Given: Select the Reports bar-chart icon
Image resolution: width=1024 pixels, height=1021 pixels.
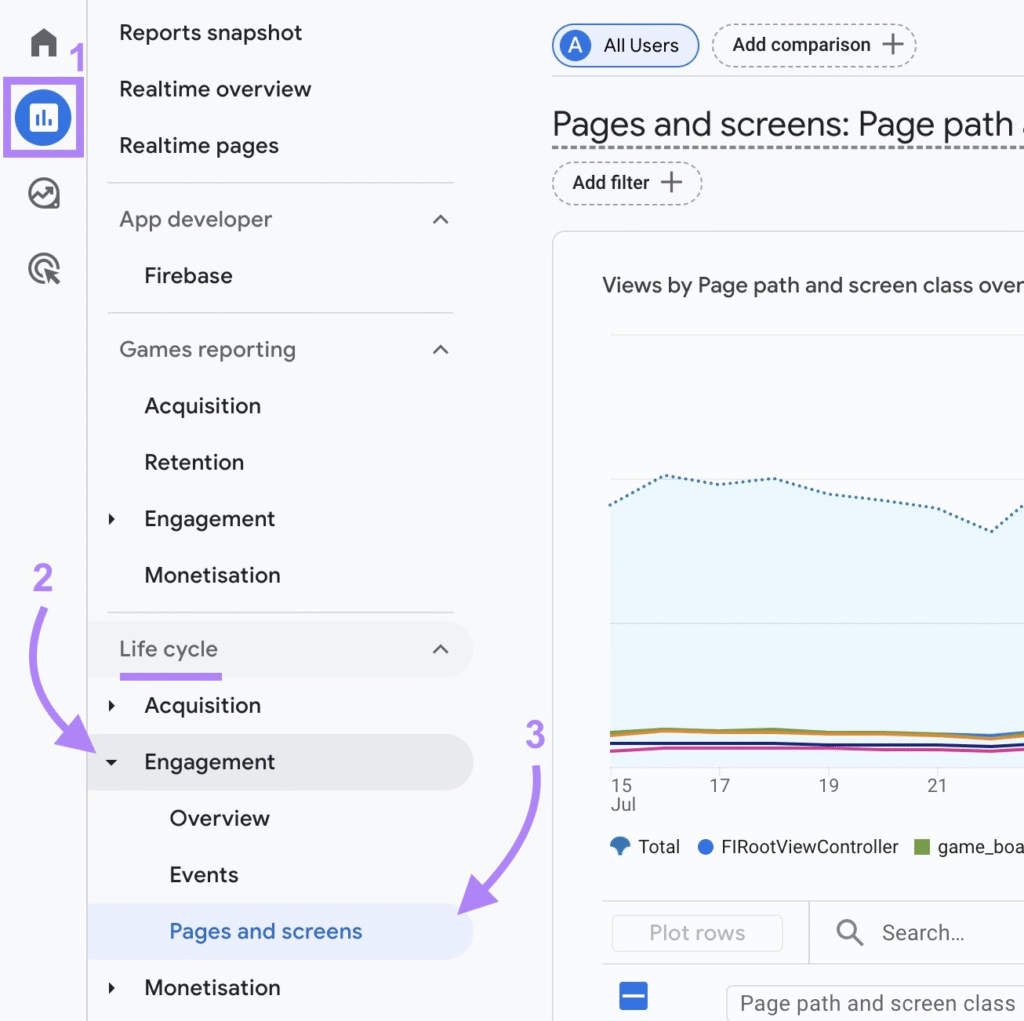Looking at the screenshot, I should tap(42, 118).
